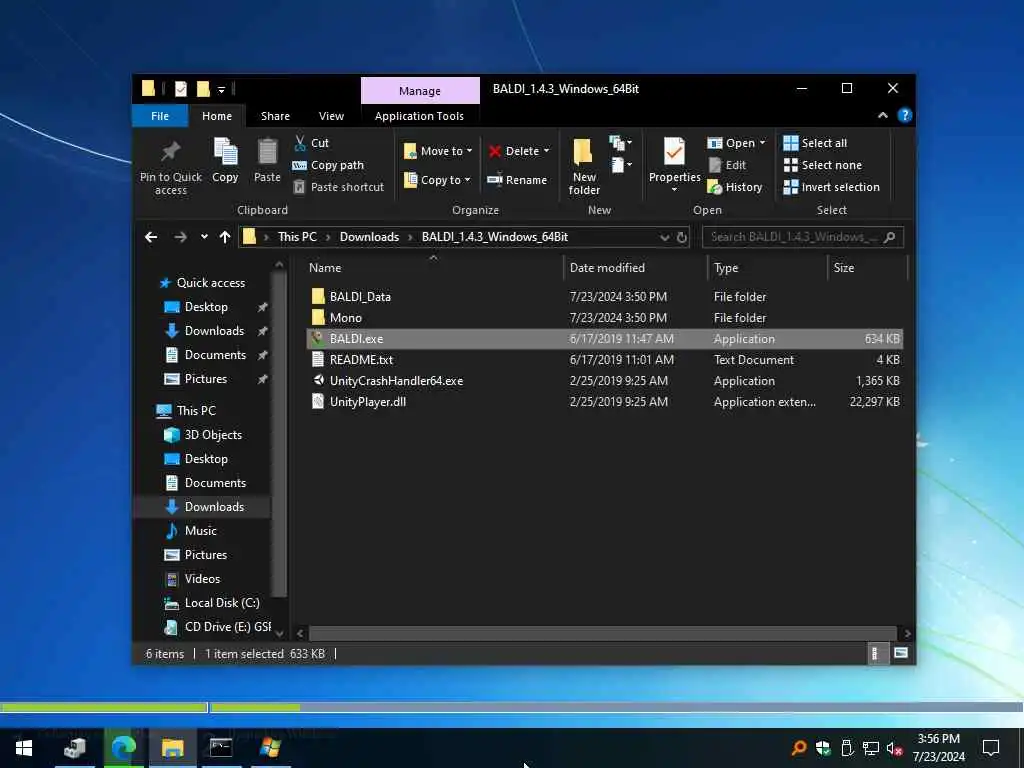The width and height of the screenshot is (1024, 768).
Task: Click the title bar New folder icon
Action: (x=203, y=88)
